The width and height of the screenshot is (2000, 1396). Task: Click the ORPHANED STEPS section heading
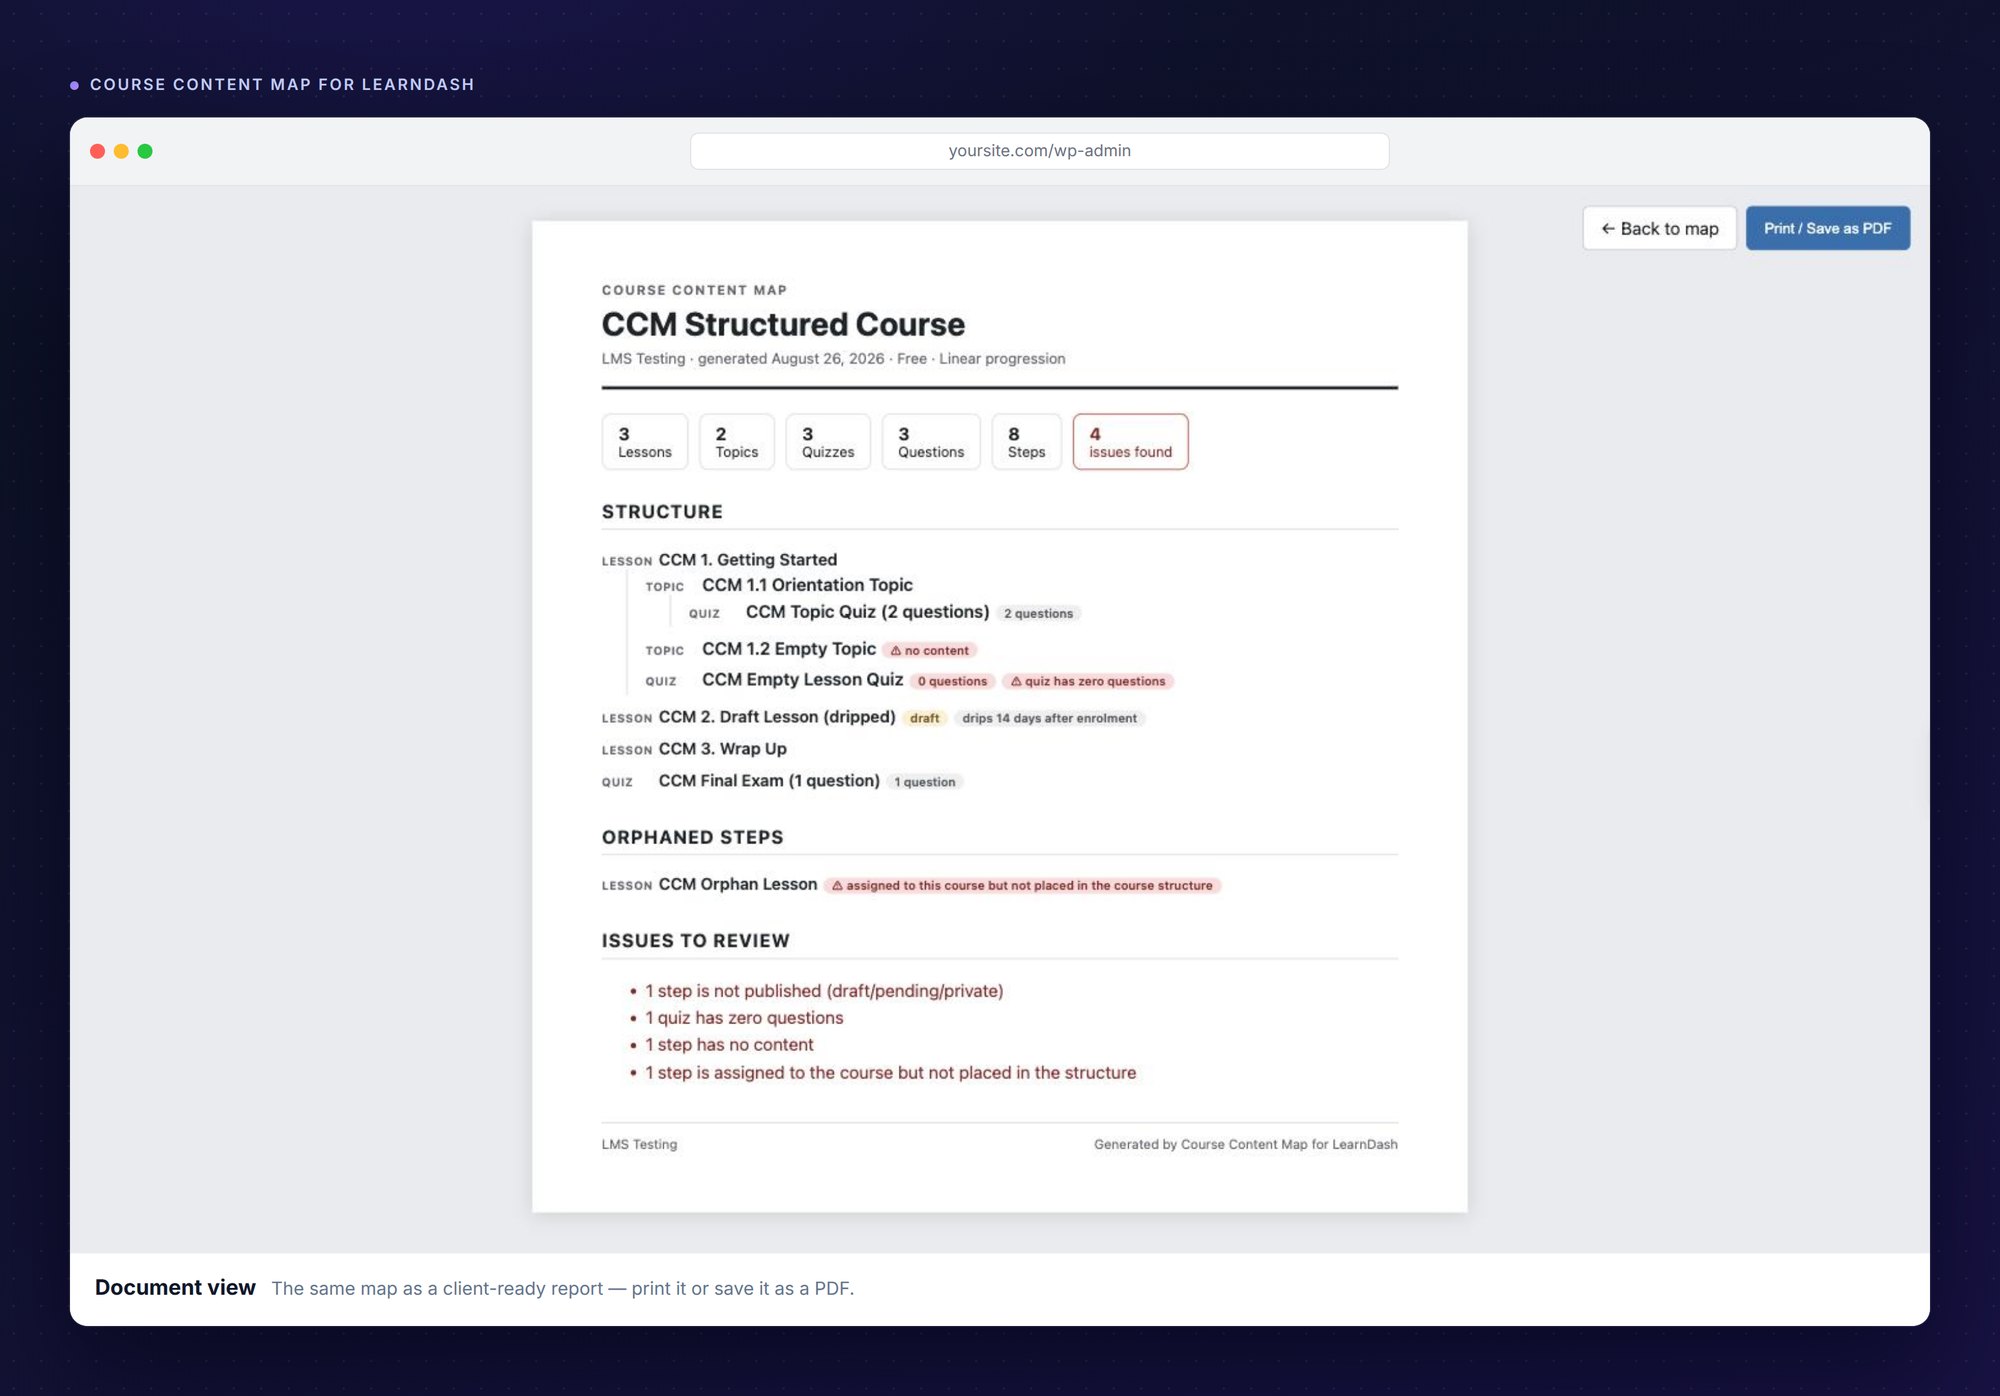(692, 838)
